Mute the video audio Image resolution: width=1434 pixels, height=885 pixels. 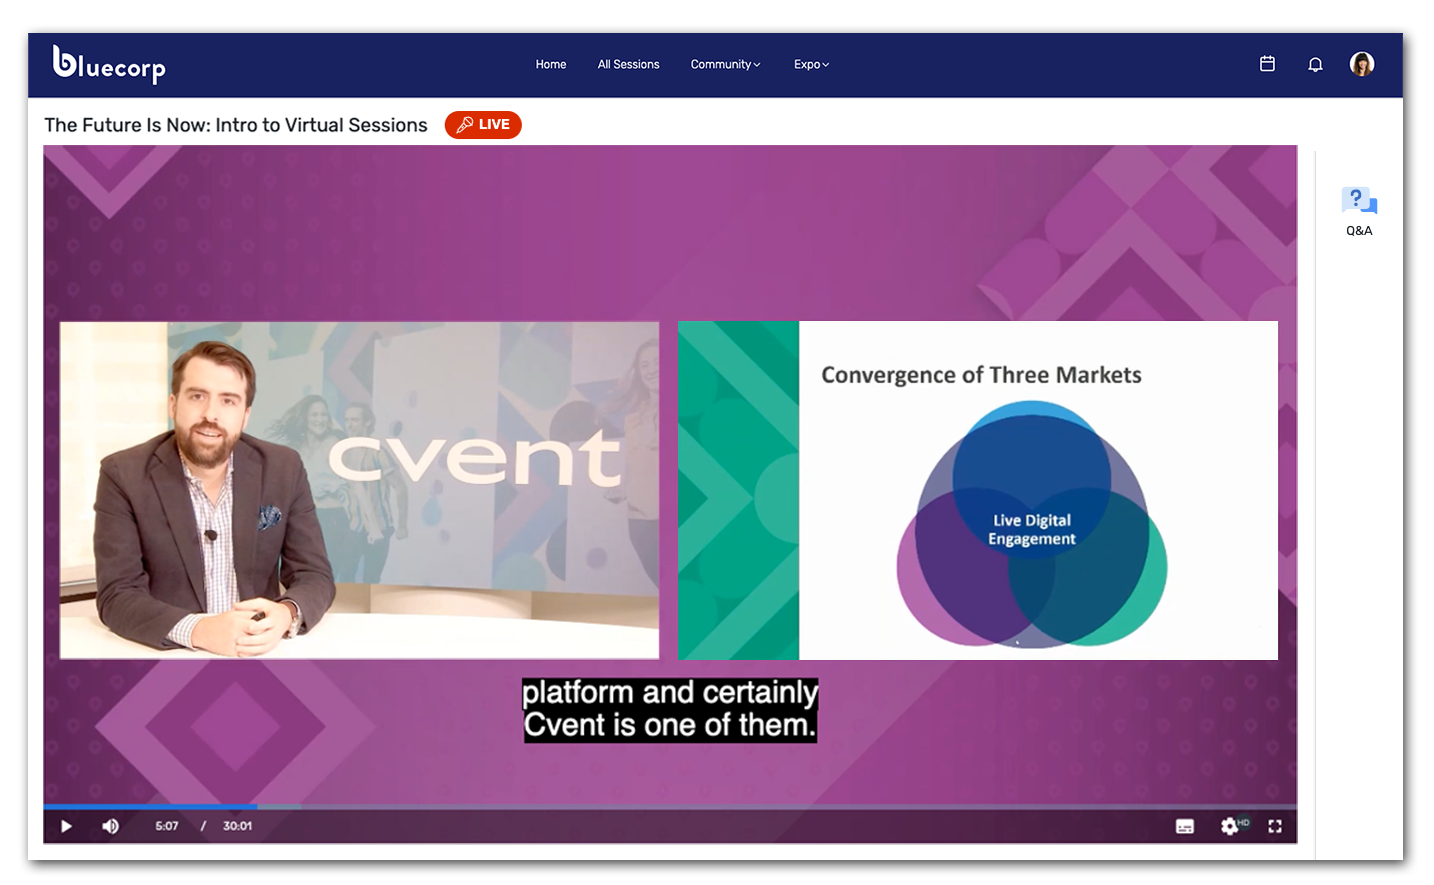(x=110, y=826)
